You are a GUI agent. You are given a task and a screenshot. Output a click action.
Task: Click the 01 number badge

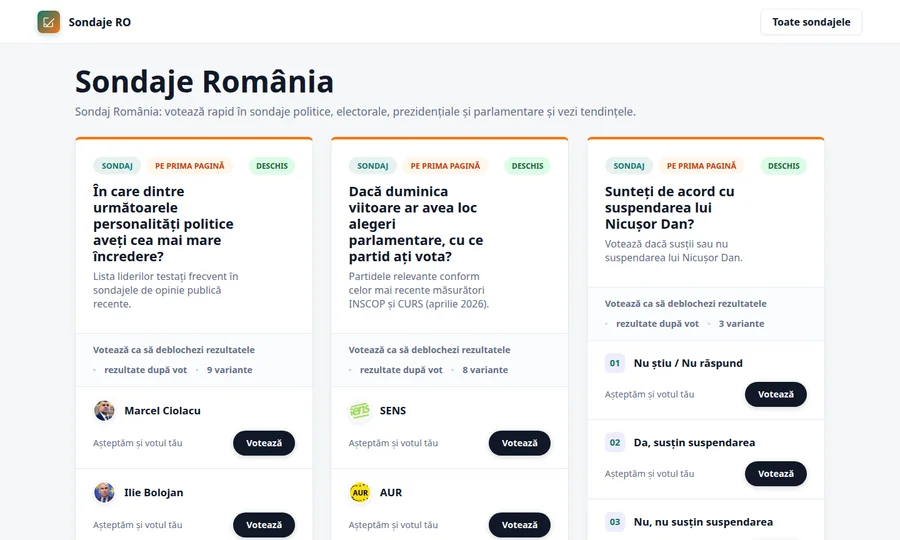615,363
